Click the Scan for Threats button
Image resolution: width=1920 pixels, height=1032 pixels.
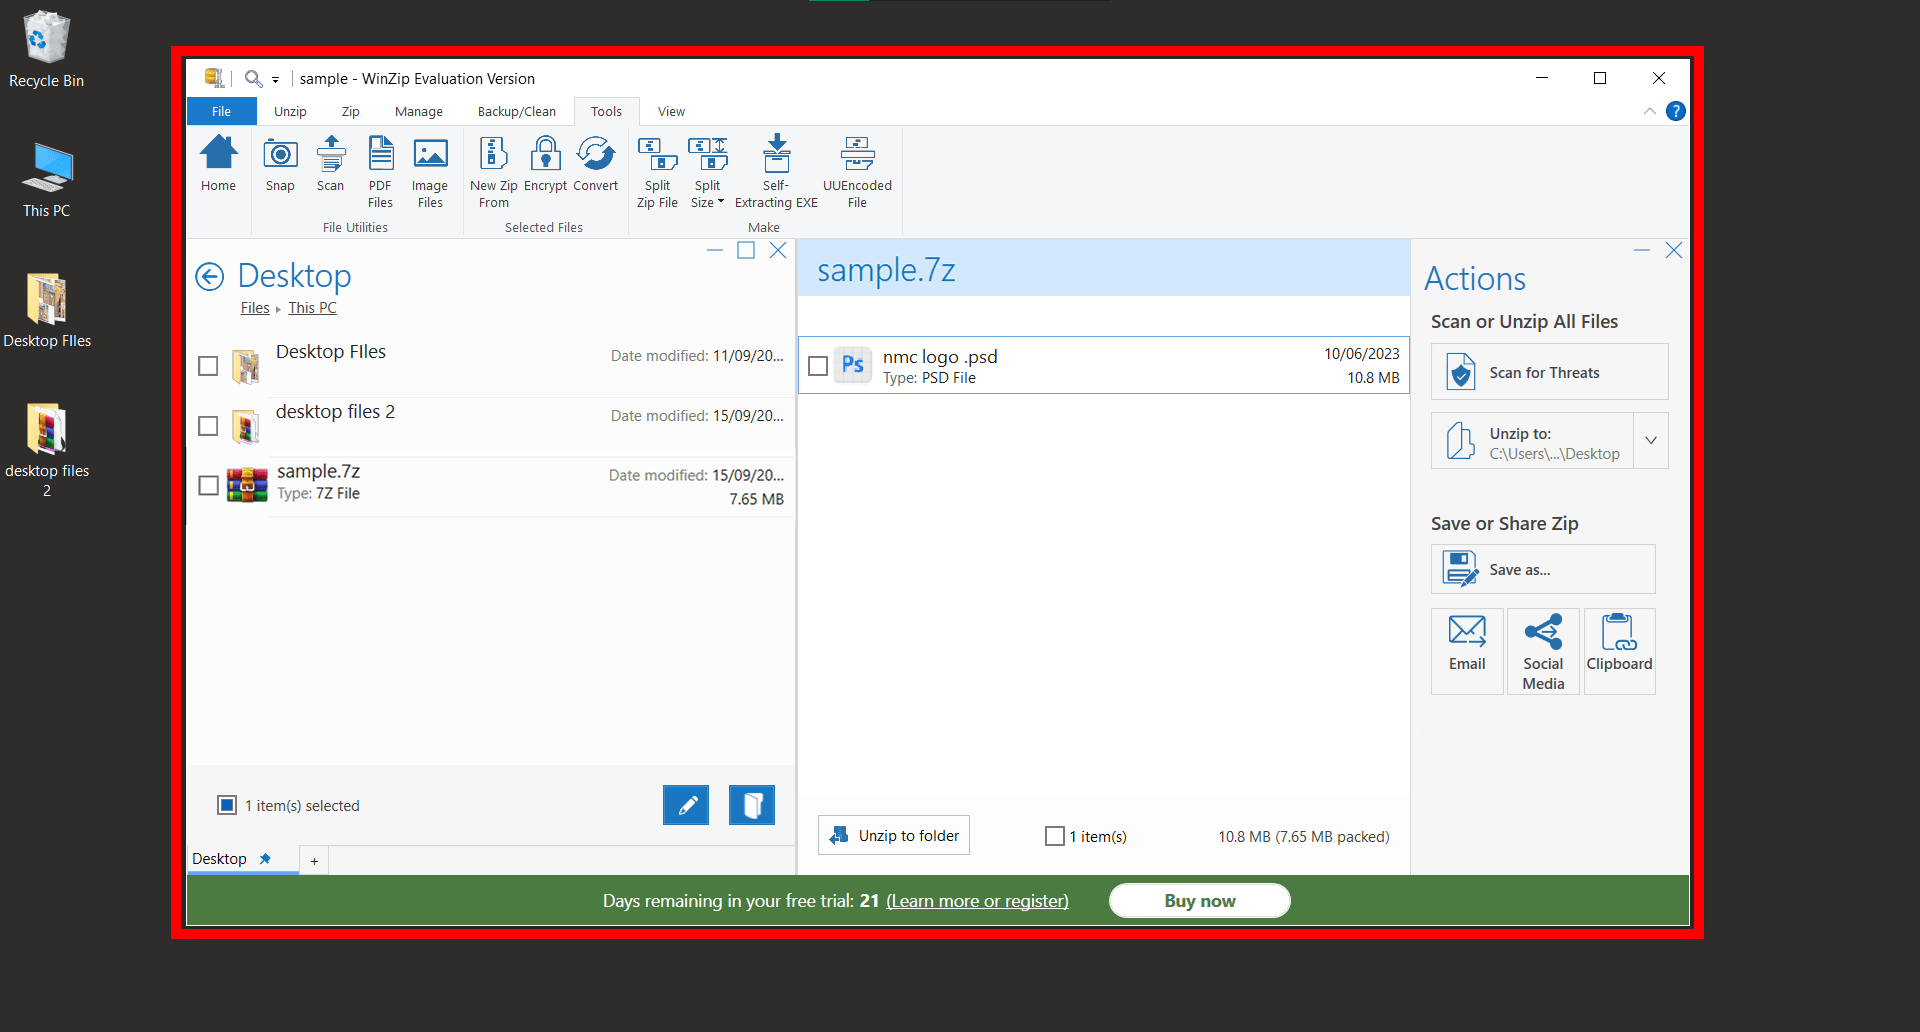click(1548, 371)
